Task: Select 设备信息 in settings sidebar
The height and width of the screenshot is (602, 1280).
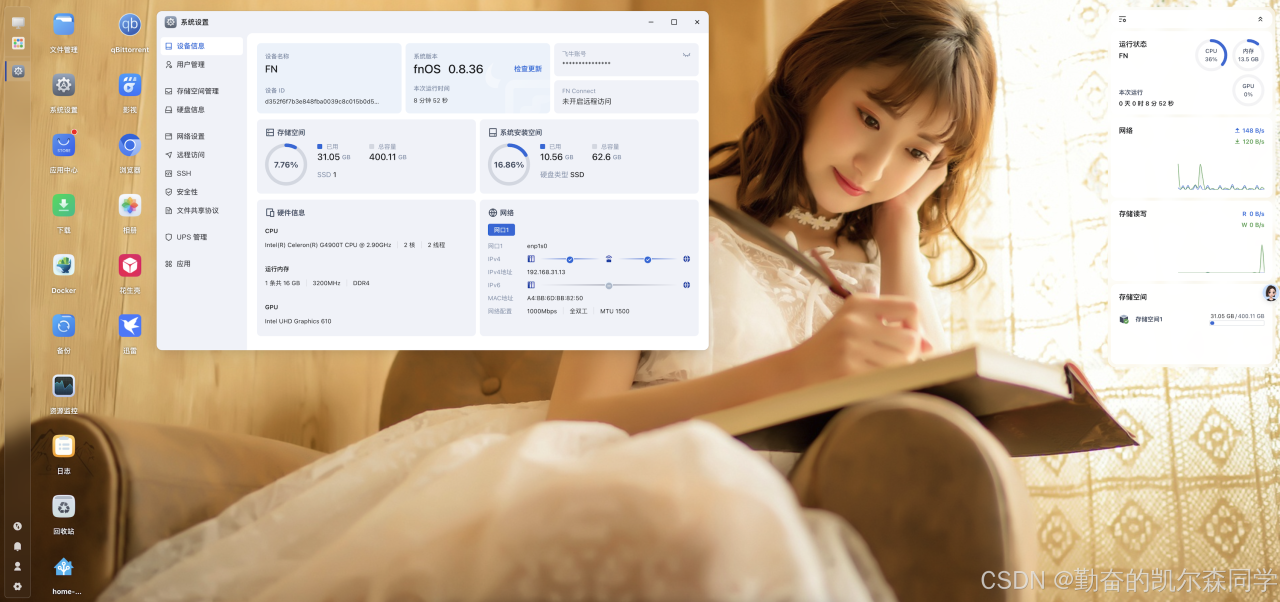Action: click(200, 46)
